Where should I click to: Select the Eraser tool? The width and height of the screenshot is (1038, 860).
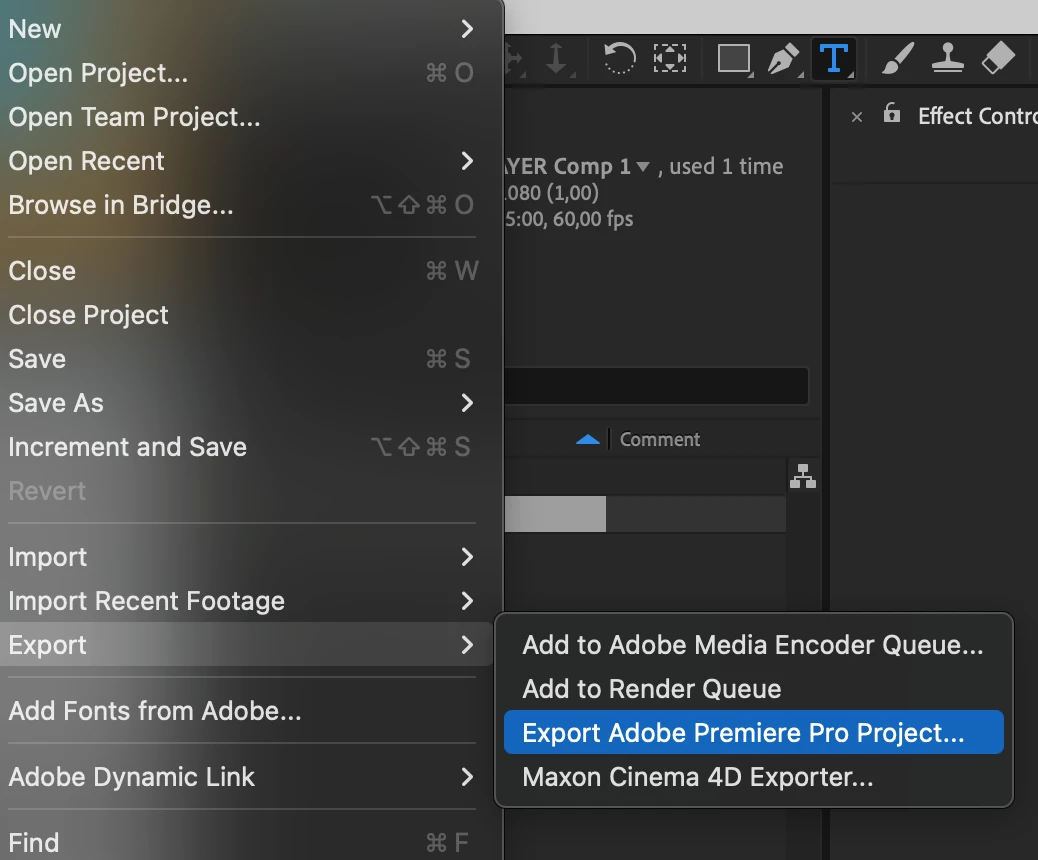click(x=998, y=58)
